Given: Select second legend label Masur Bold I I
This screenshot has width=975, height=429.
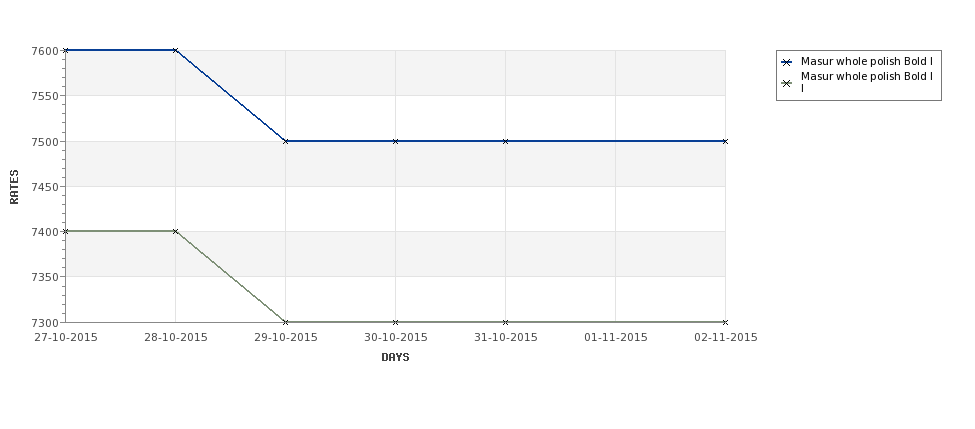Looking at the screenshot, I should click(x=867, y=82).
